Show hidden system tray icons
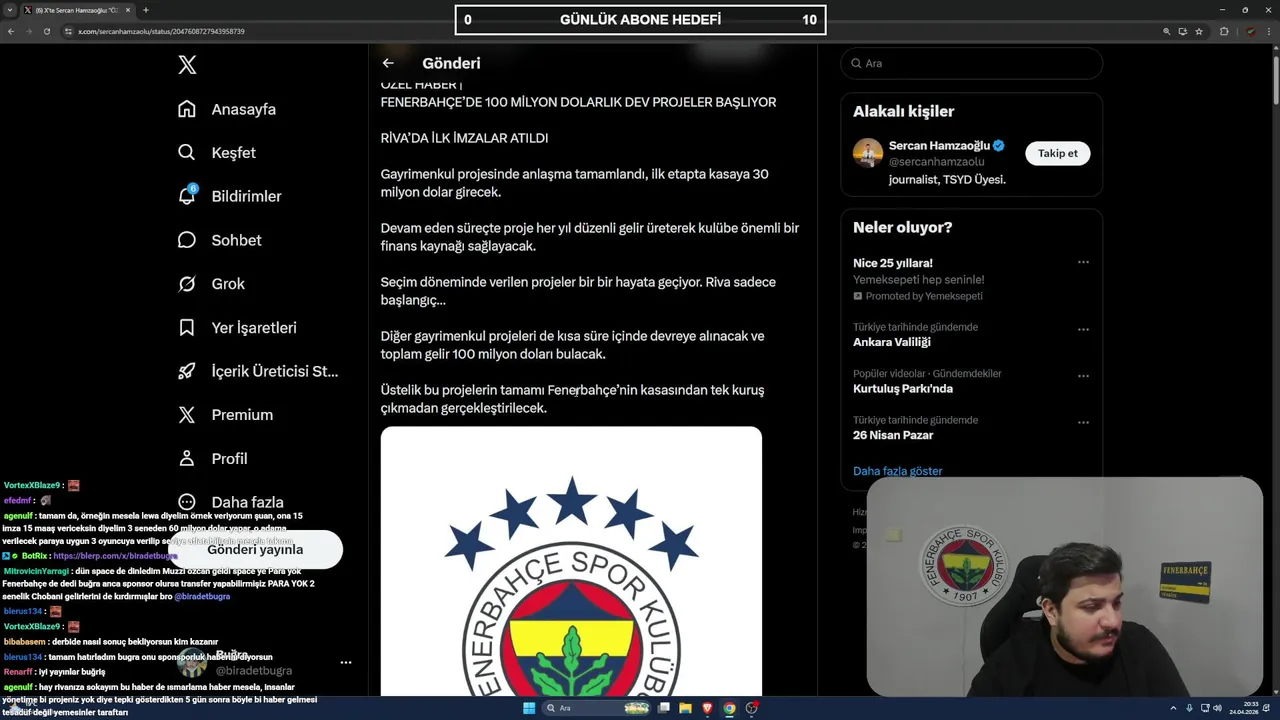 1173,708
